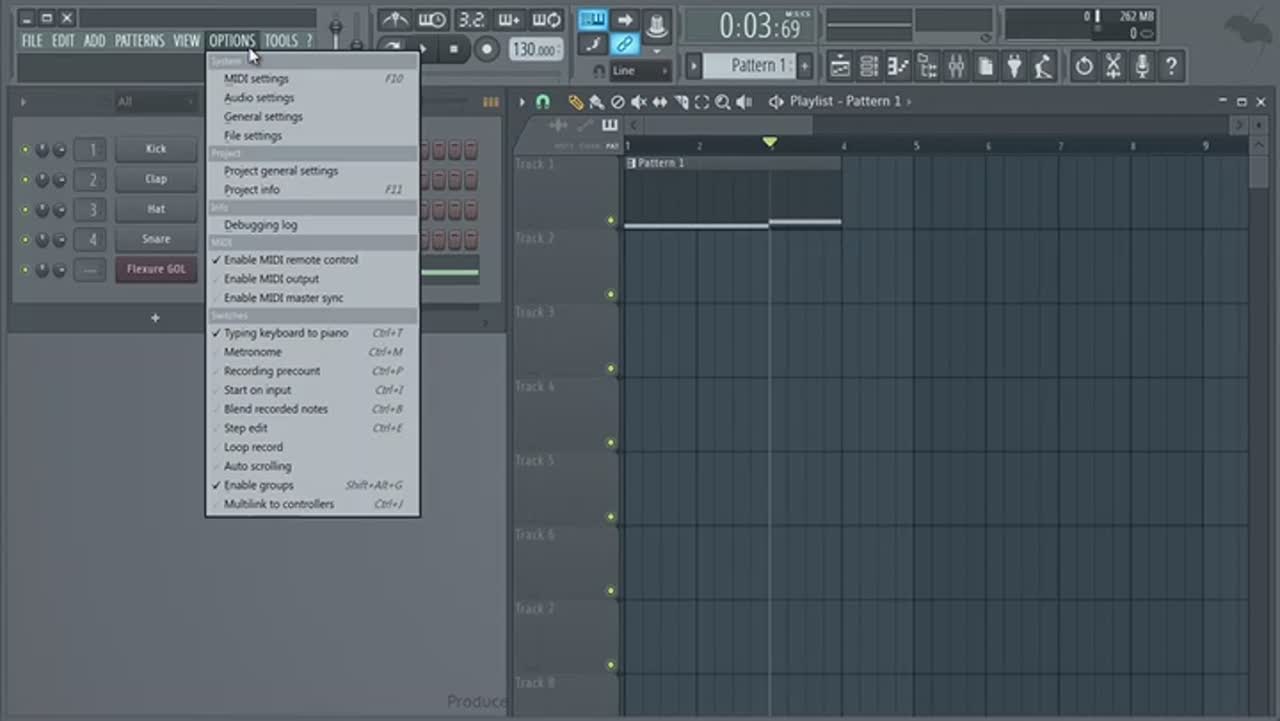Toggle the Playlist magnet snap icon
Image resolution: width=1280 pixels, height=721 pixels.
point(543,102)
